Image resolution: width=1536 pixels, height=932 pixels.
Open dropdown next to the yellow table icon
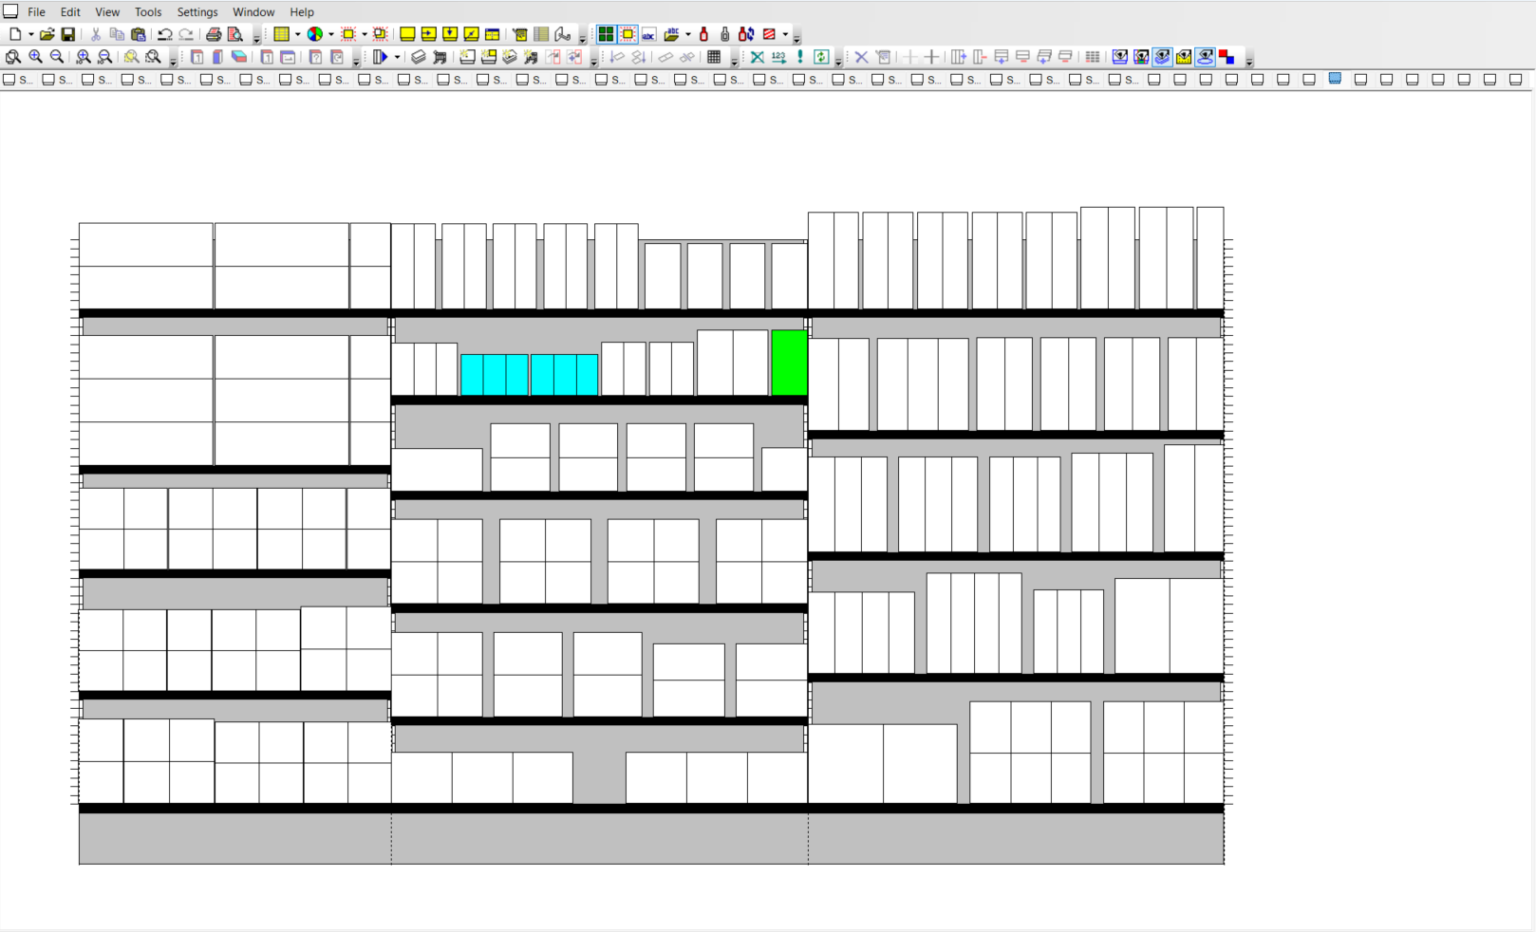click(297, 35)
